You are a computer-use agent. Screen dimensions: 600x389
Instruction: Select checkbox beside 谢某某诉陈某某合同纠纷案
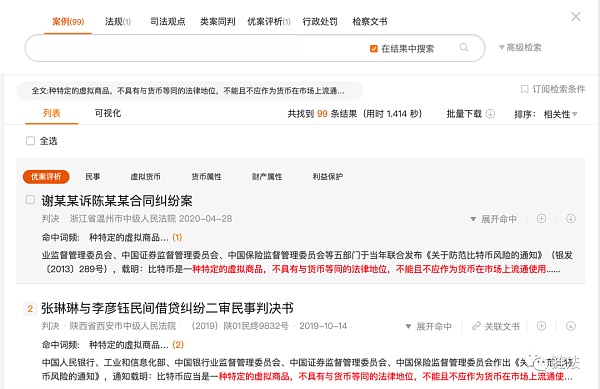pos(30,200)
